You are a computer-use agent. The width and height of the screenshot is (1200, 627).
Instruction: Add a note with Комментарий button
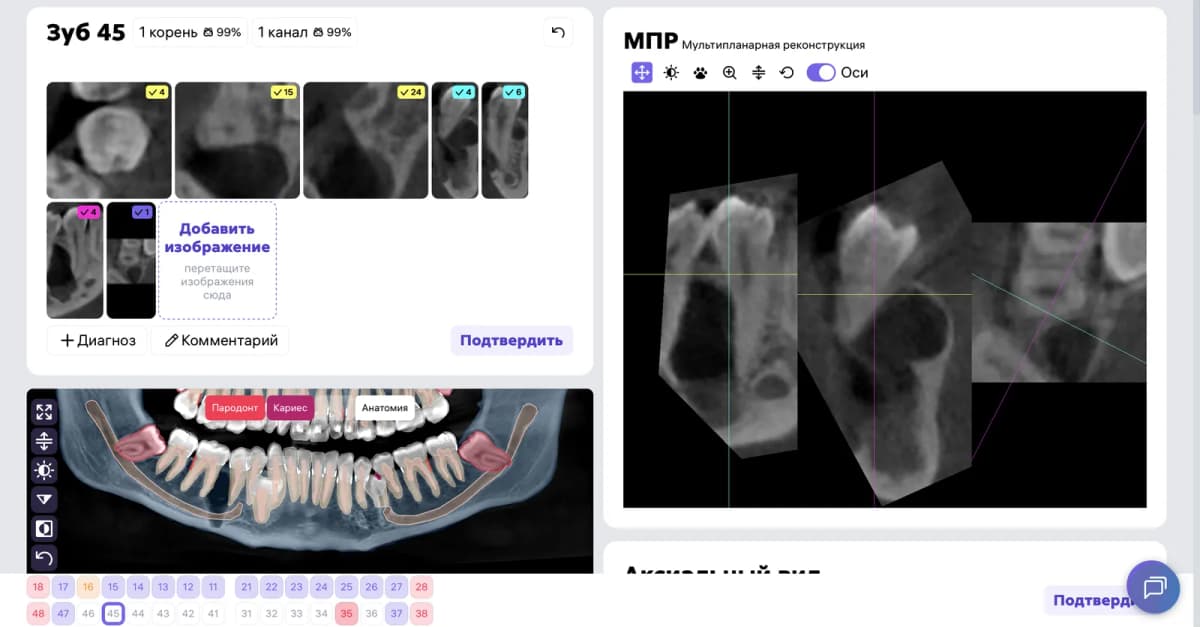[x=220, y=340]
